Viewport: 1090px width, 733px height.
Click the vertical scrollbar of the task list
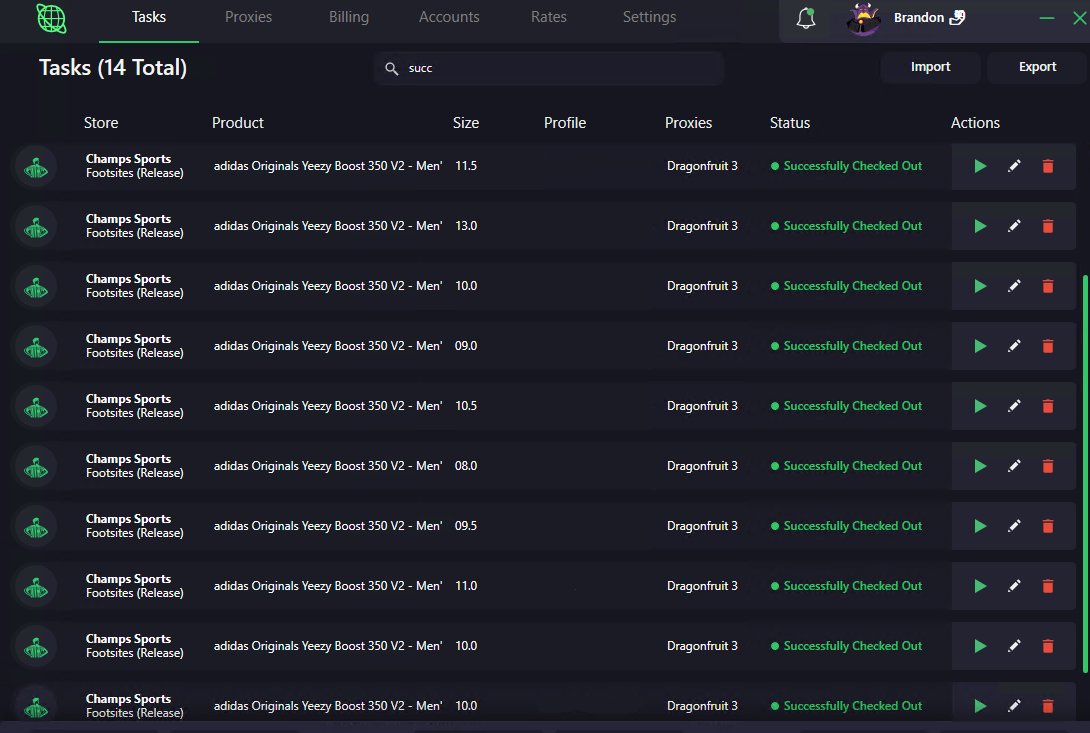(1085, 473)
